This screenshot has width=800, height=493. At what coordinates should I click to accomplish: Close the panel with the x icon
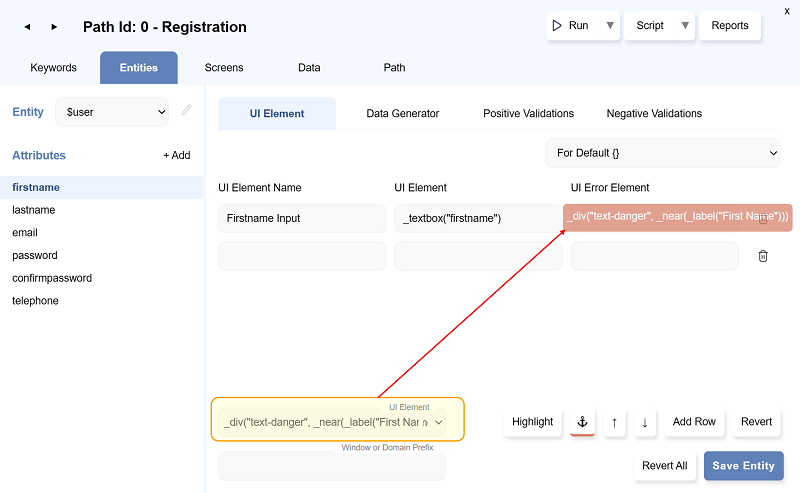787,9
